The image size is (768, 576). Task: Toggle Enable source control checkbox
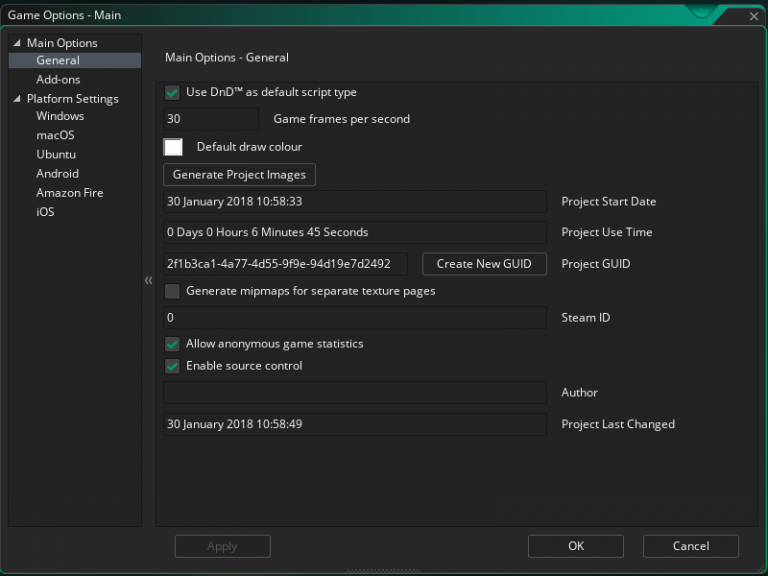[172, 366]
